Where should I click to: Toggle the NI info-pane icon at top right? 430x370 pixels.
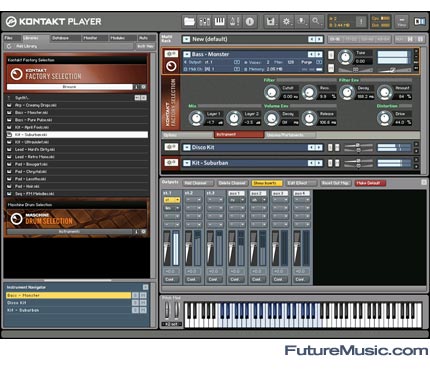point(419,22)
